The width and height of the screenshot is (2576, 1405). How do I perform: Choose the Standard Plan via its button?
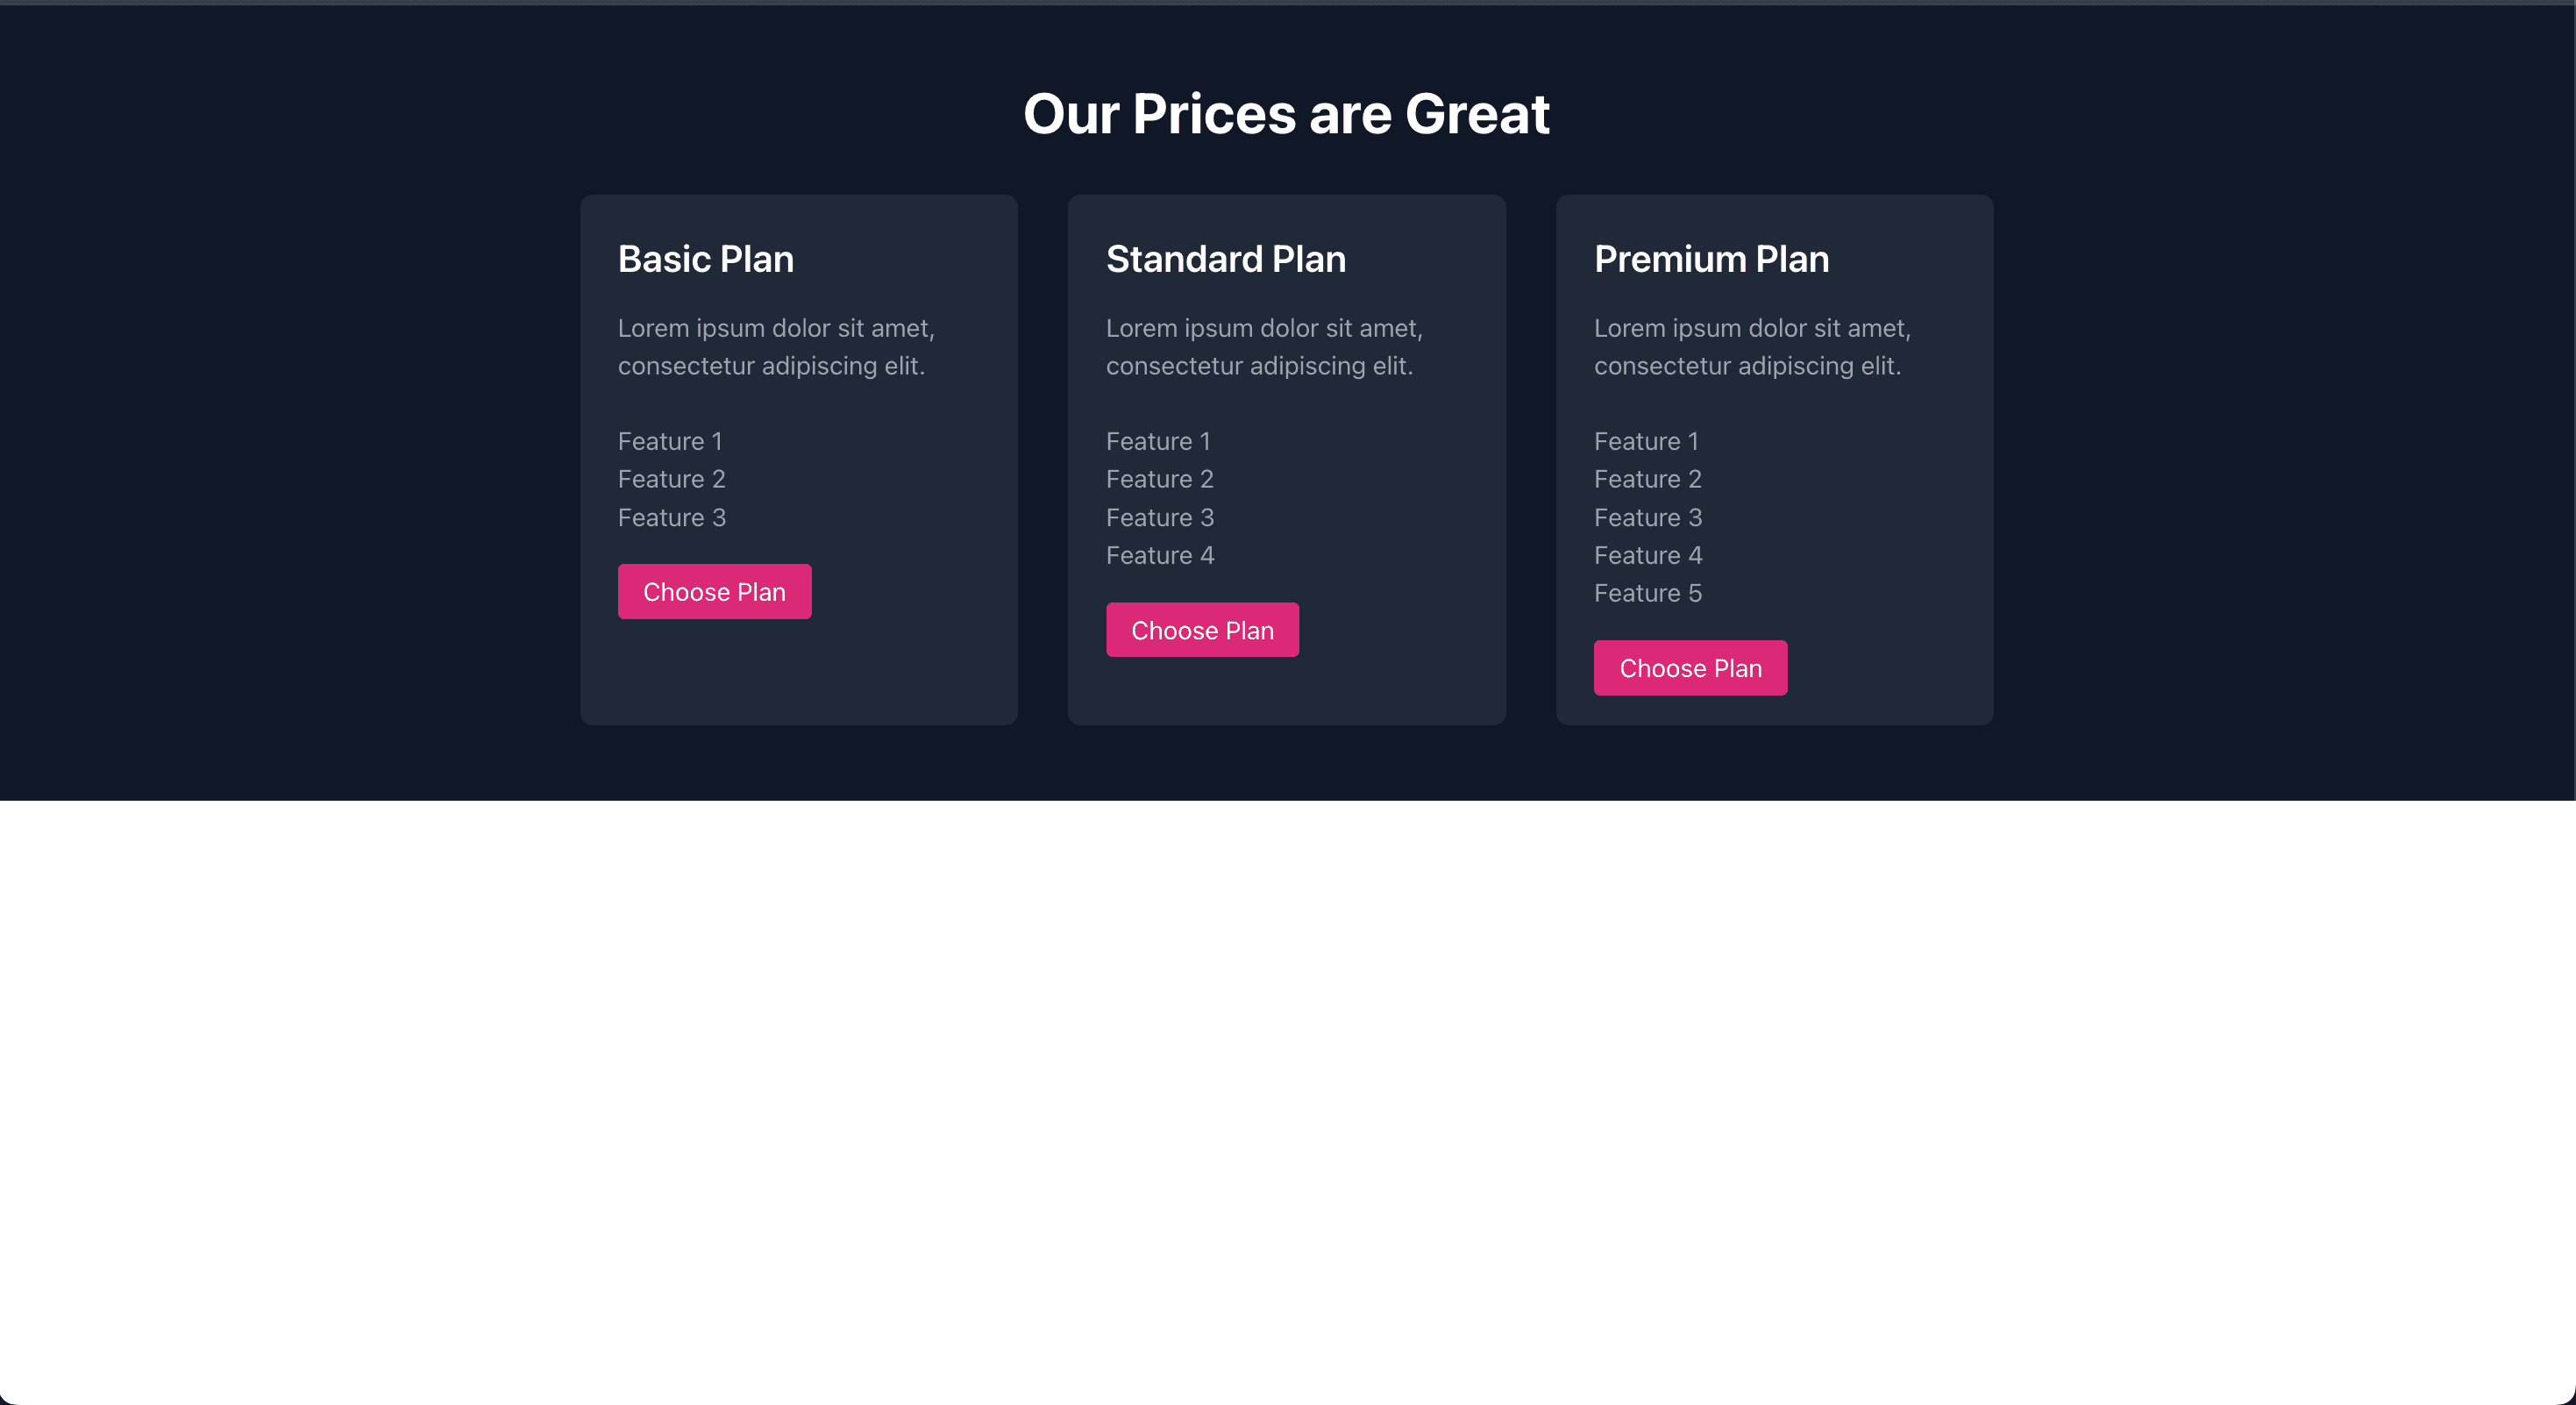(1202, 630)
